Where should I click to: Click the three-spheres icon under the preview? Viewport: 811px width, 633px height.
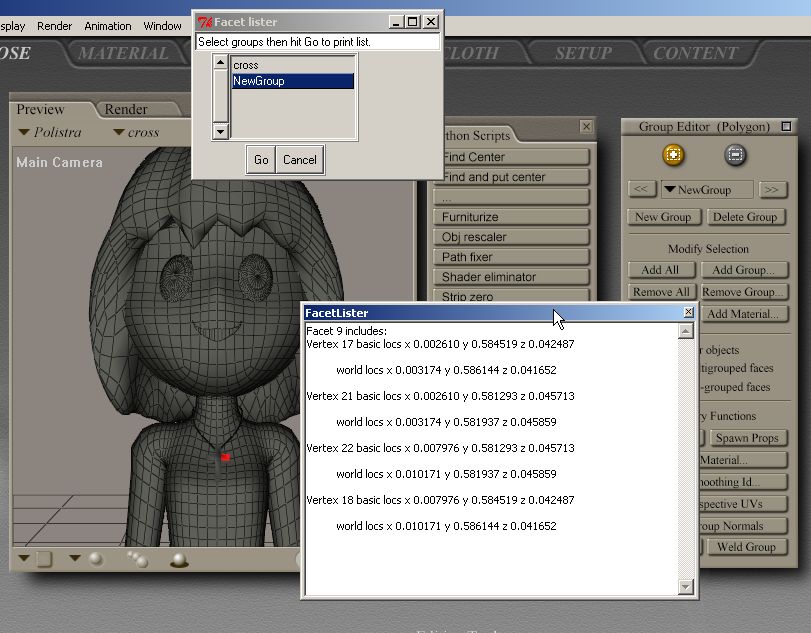[138, 560]
